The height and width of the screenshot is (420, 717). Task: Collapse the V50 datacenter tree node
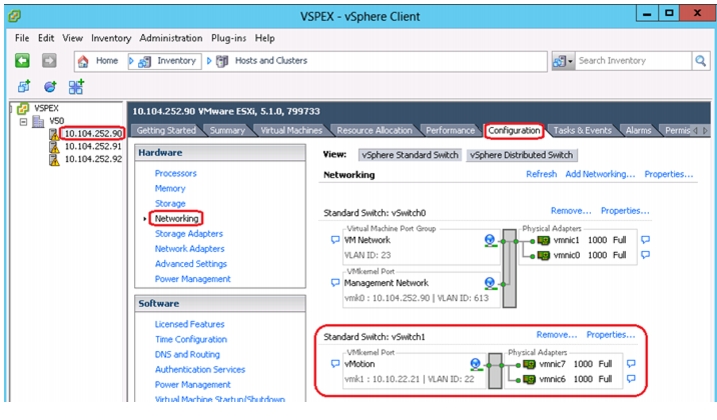[x=23, y=122]
